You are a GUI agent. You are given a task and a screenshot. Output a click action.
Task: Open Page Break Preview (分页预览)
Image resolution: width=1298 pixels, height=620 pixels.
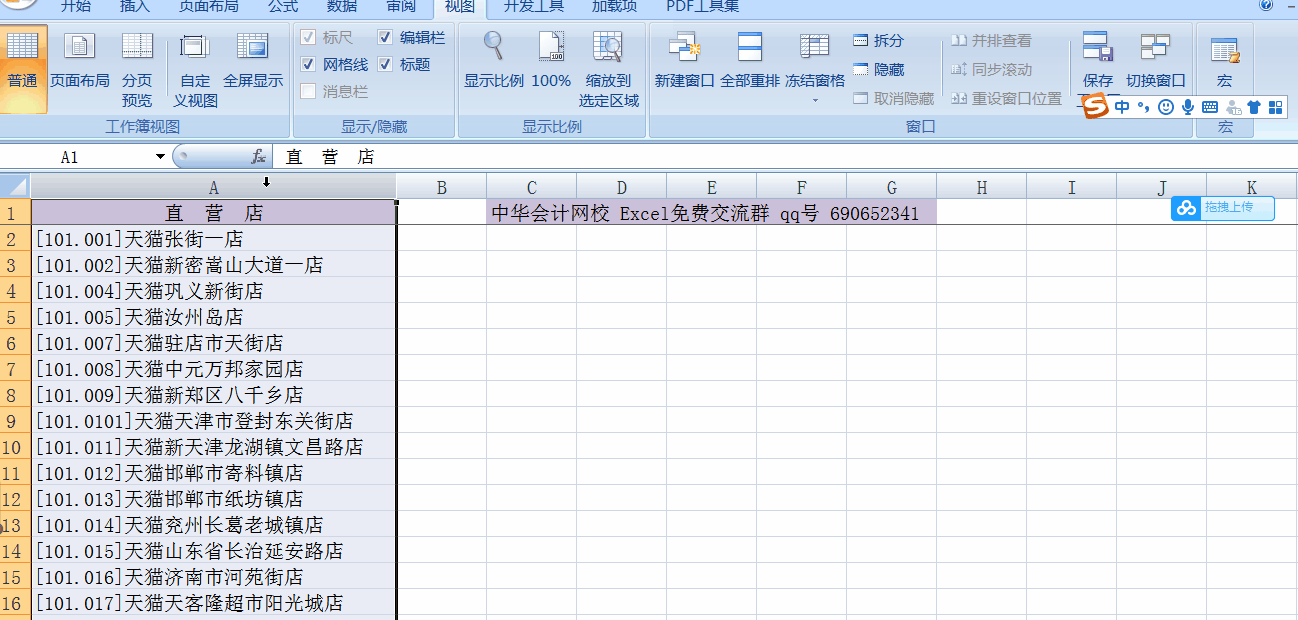(x=137, y=68)
